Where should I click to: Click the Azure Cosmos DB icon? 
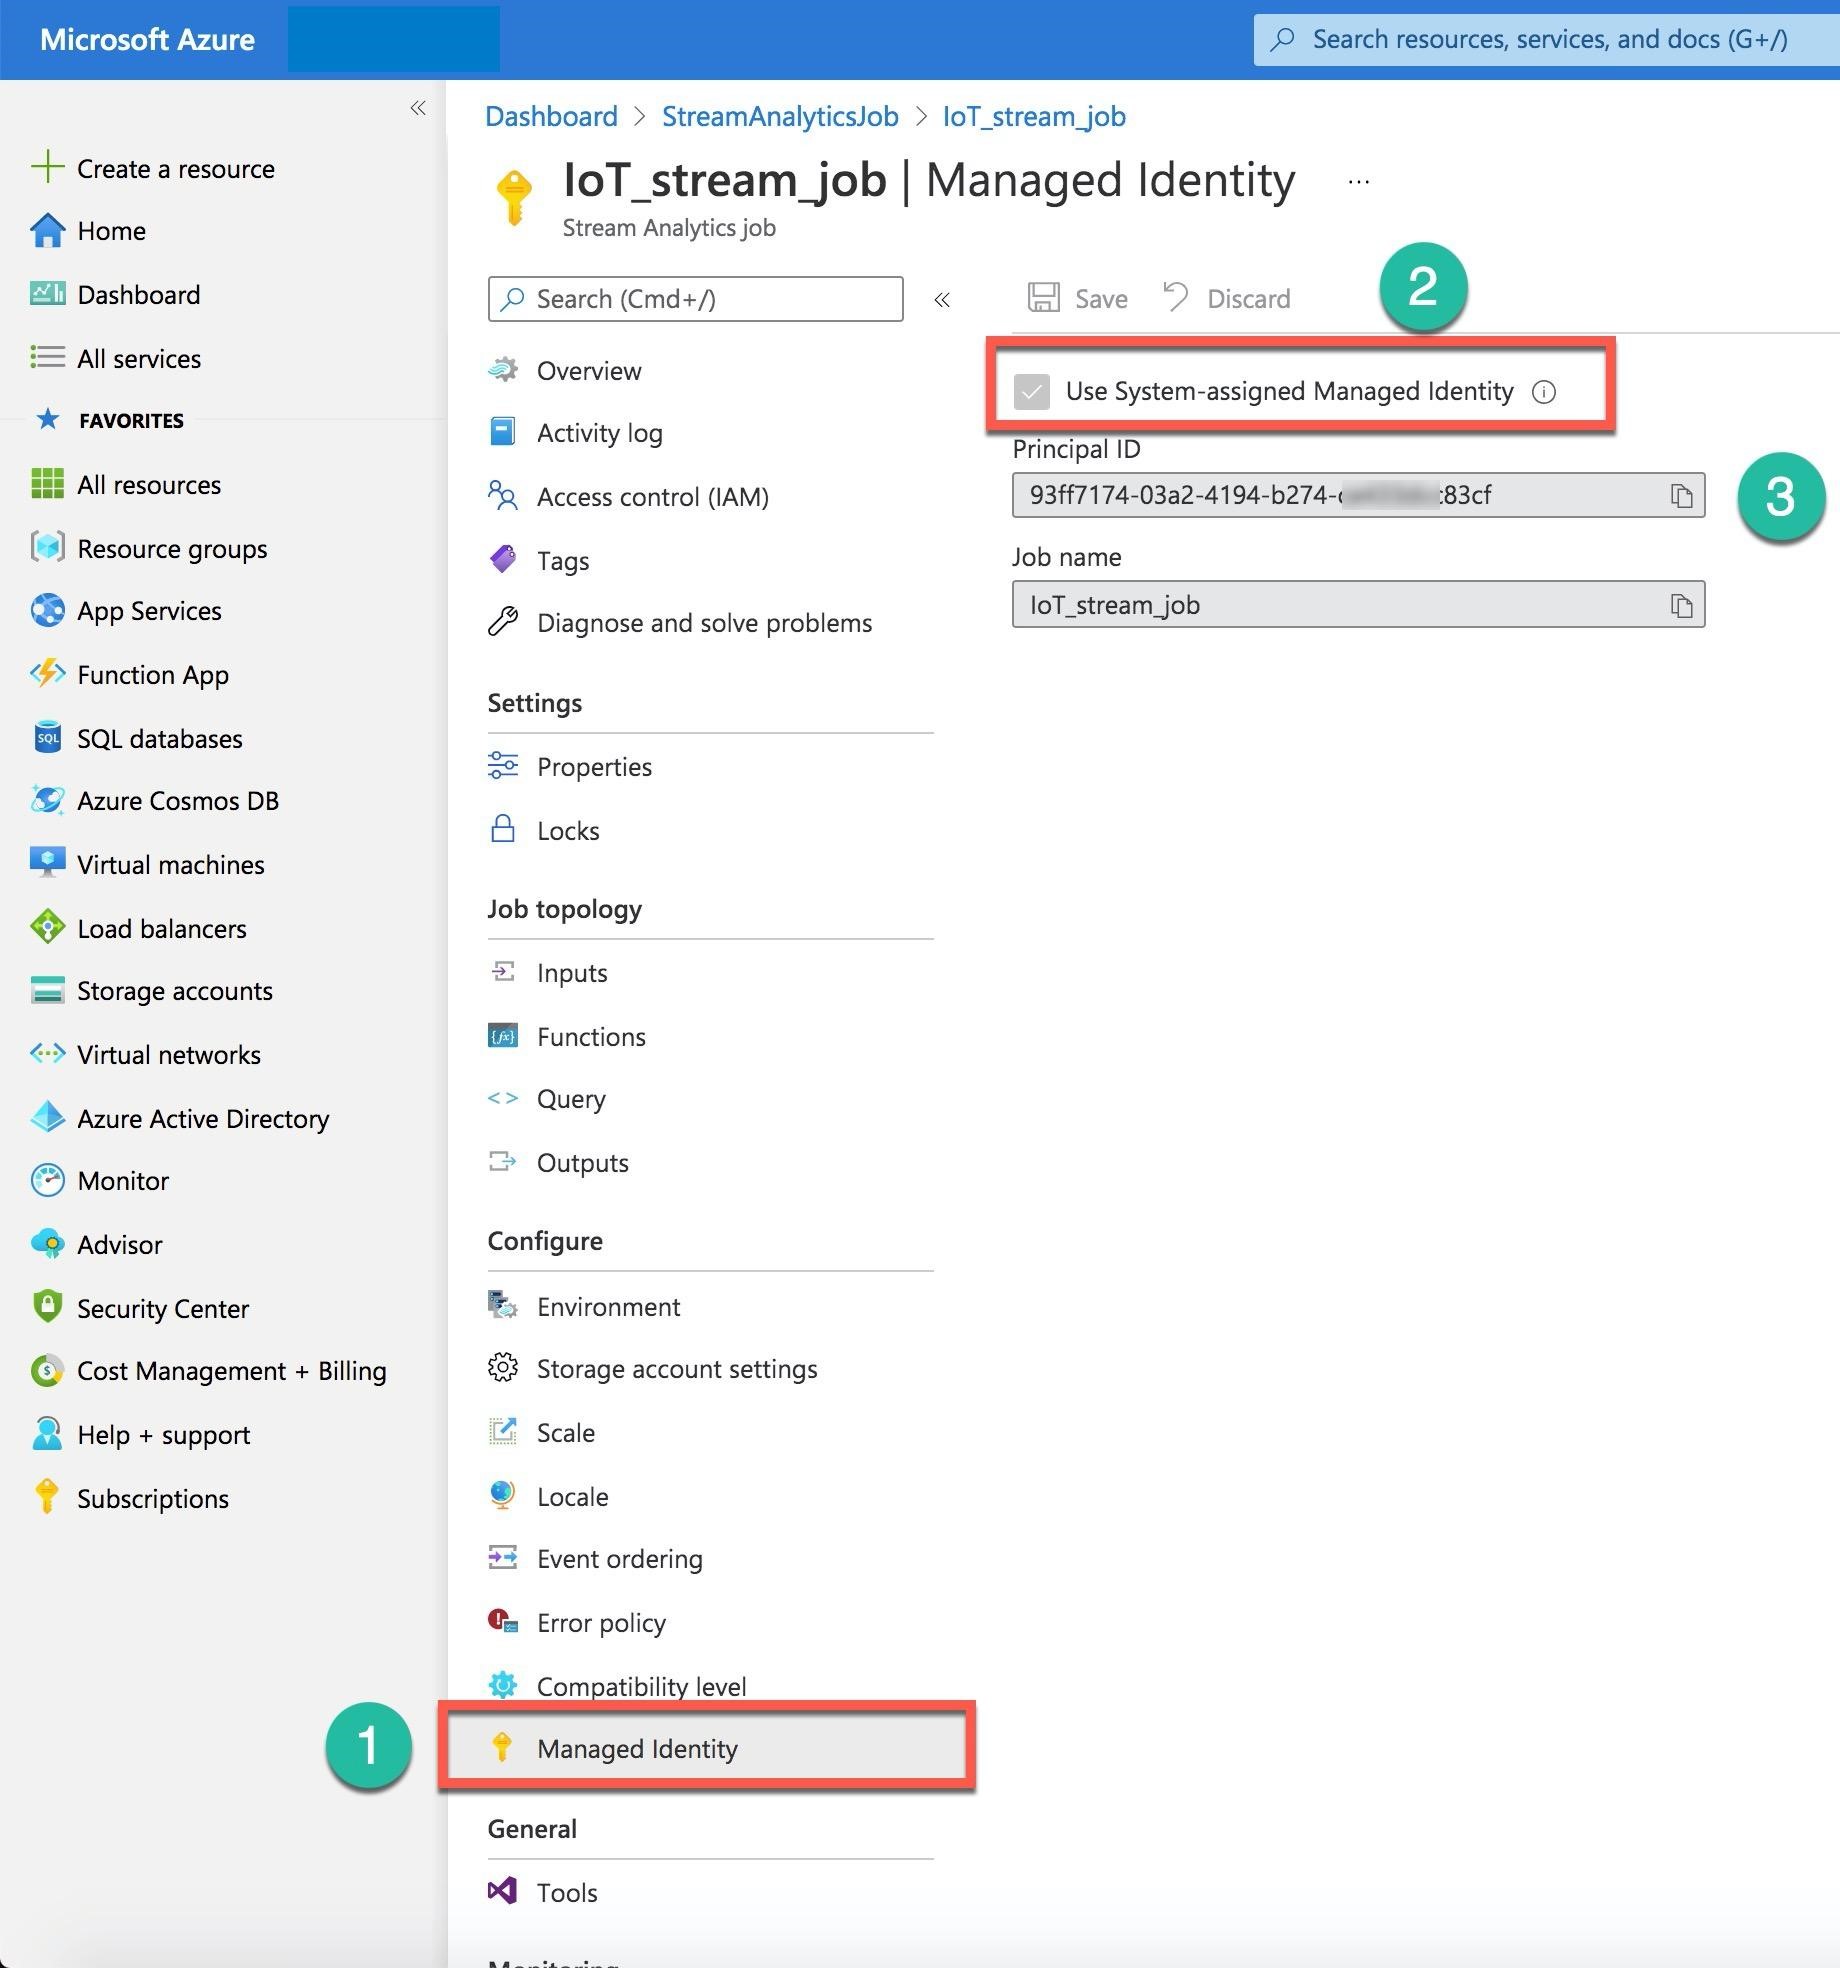47,800
